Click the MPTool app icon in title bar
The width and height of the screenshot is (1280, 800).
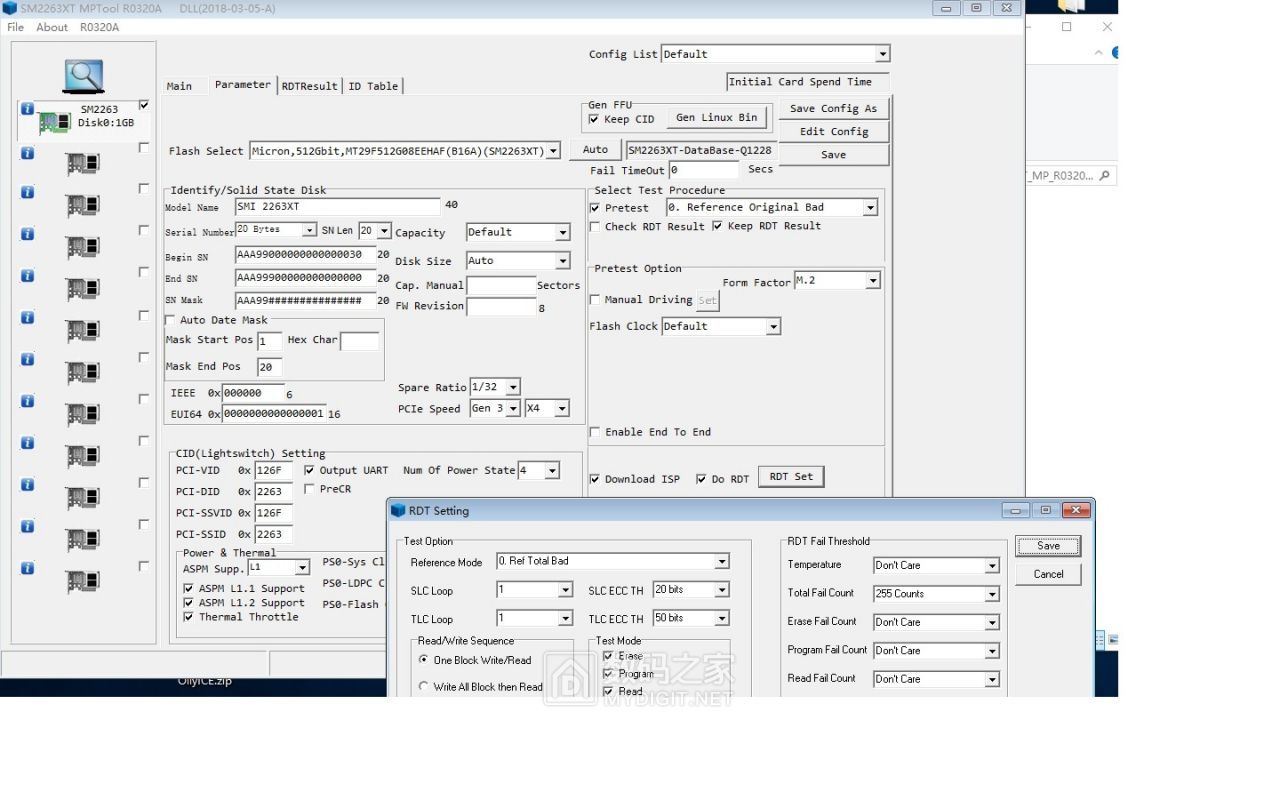pos(10,8)
